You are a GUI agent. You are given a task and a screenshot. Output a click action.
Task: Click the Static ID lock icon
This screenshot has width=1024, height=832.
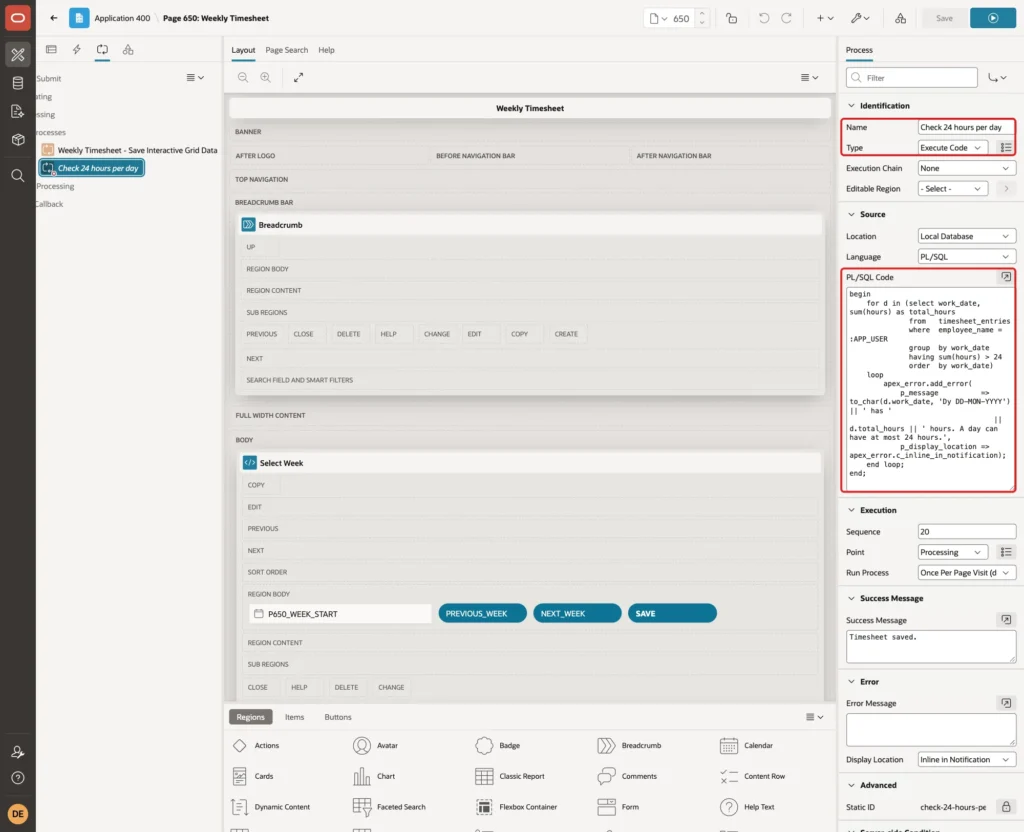pos(1006,807)
